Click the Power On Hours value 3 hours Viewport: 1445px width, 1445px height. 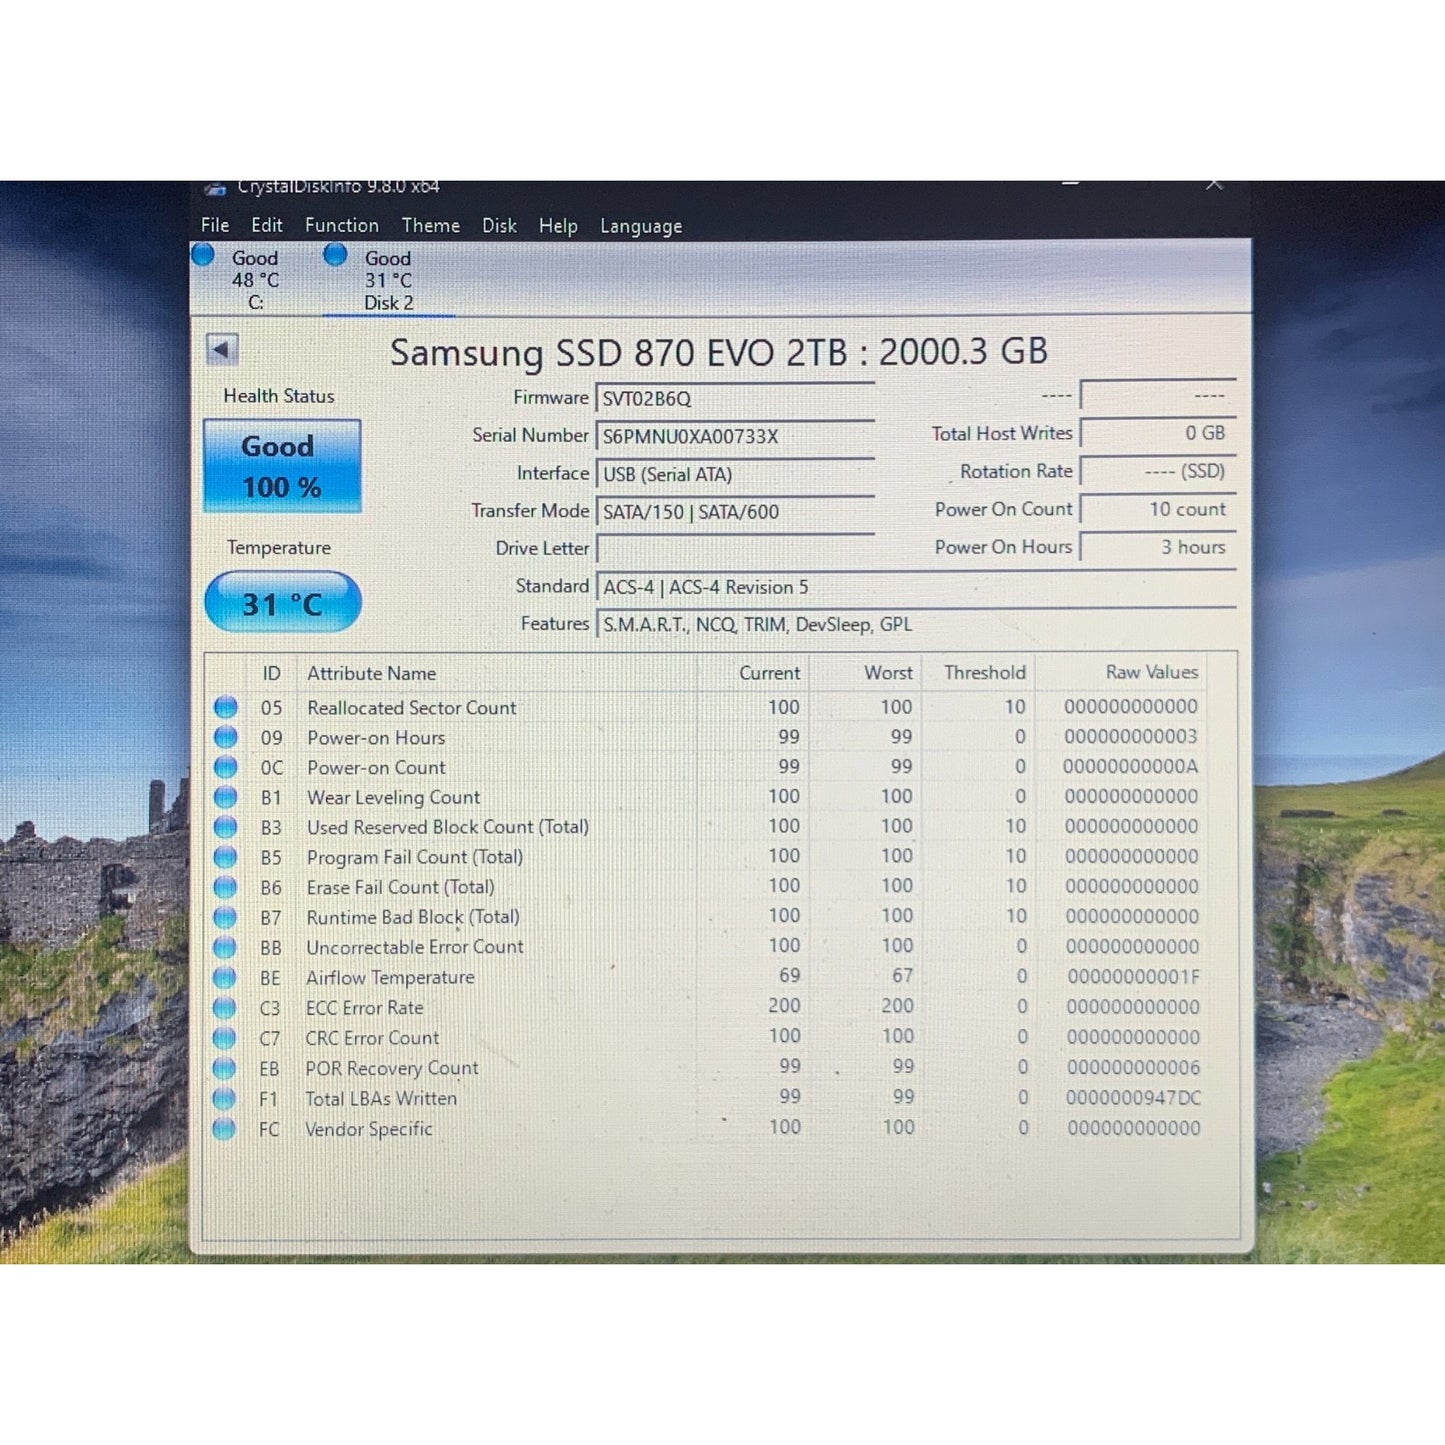[x=1158, y=547]
